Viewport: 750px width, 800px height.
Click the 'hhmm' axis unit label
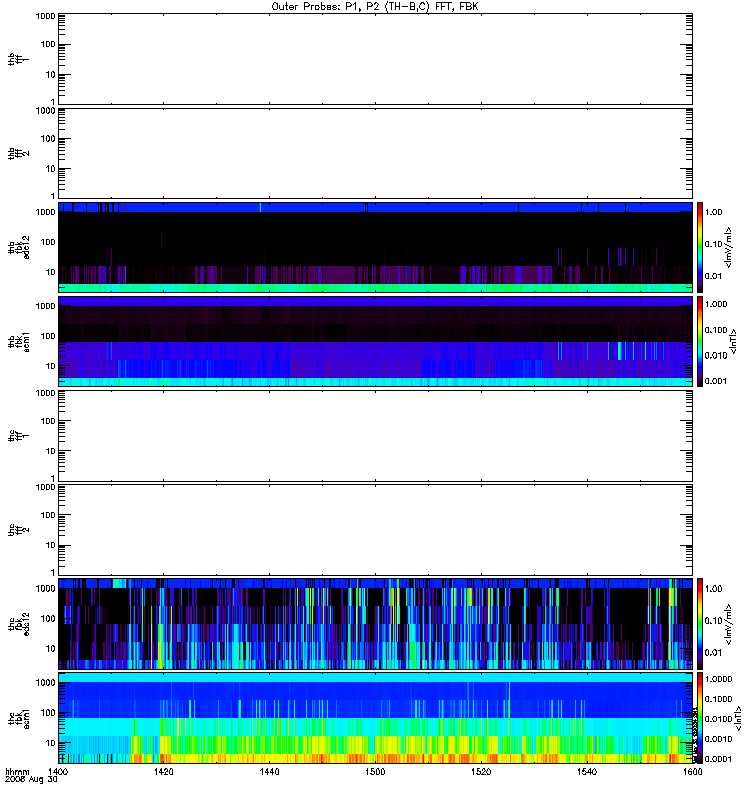(17, 772)
